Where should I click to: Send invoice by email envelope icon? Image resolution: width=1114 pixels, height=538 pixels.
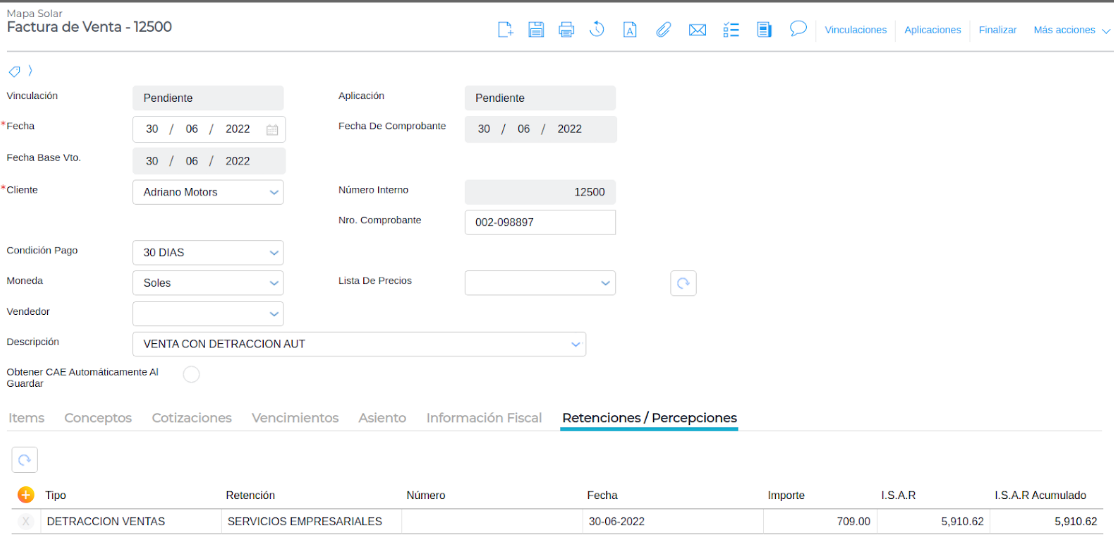tap(697, 30)
